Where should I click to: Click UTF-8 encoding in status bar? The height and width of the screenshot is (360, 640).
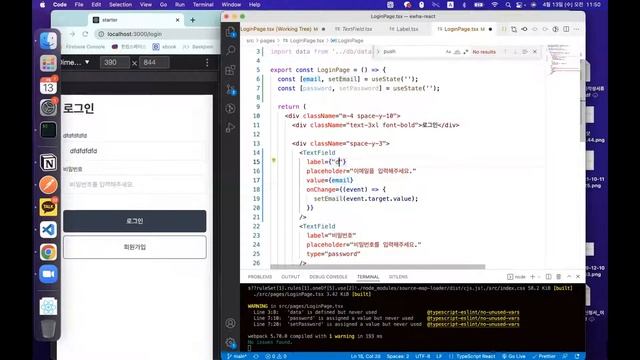[x=422, y=356]
